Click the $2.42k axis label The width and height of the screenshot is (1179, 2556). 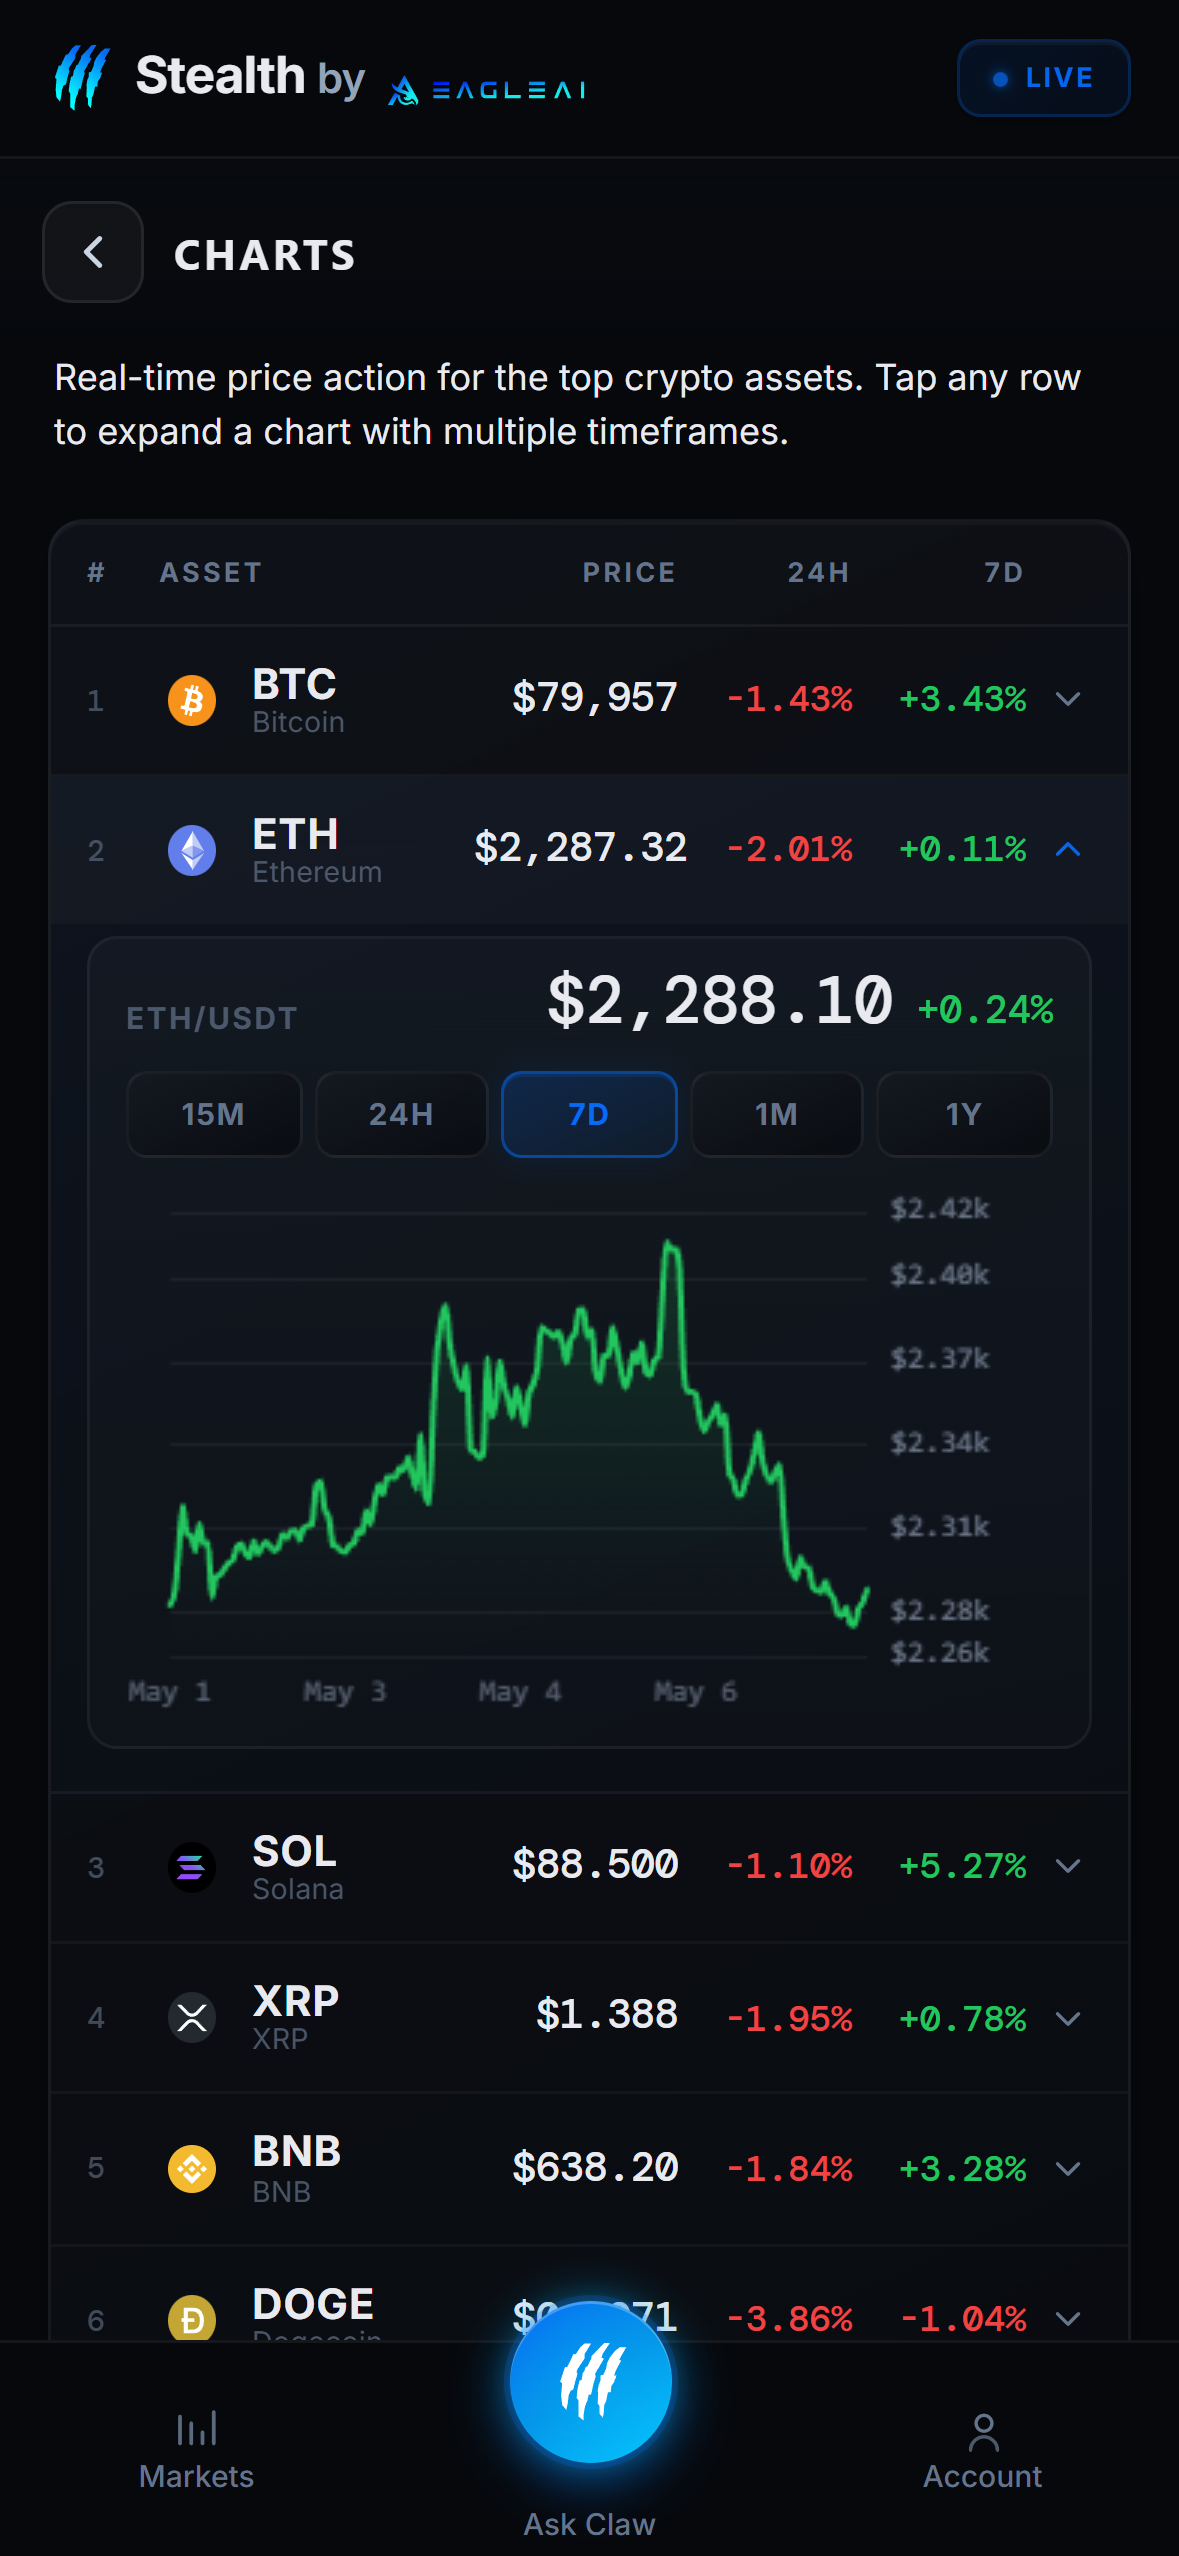point(940,1209)
